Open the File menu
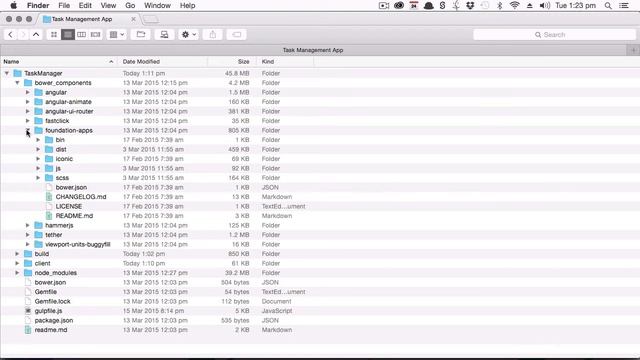 [x=64, y=6]
